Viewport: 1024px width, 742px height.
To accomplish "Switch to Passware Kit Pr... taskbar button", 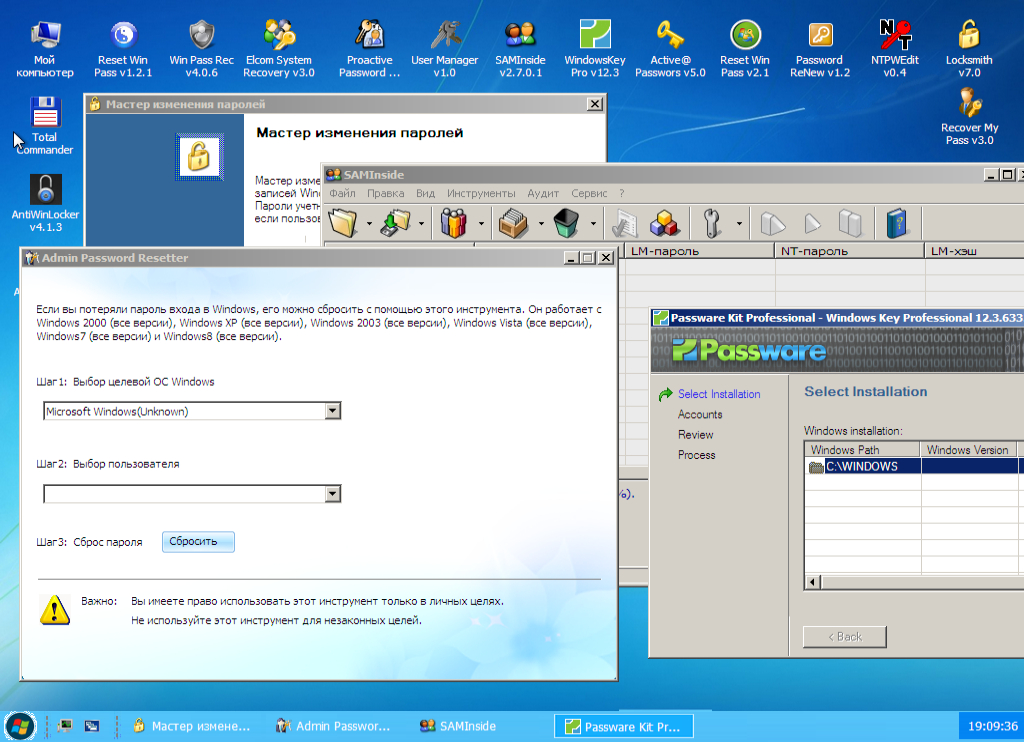I will [624, 726].
